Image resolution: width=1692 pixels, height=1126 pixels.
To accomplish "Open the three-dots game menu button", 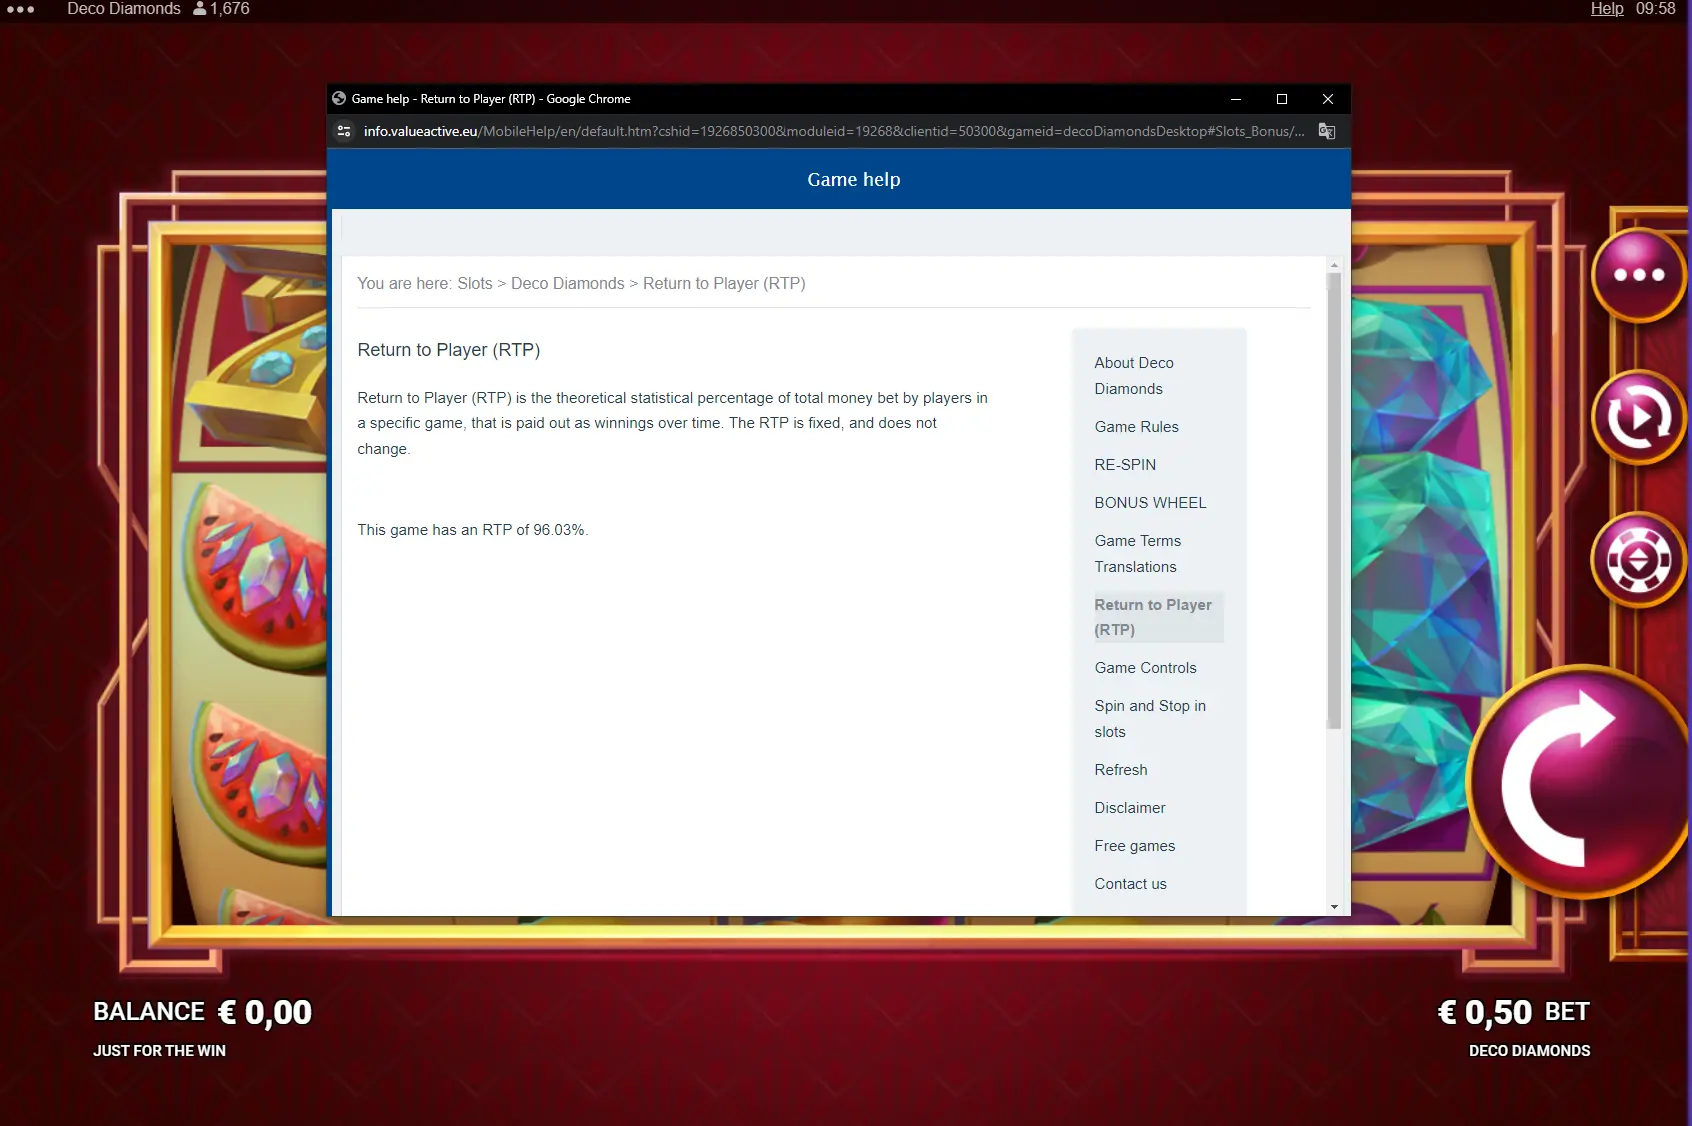I will pos(1639,275).
